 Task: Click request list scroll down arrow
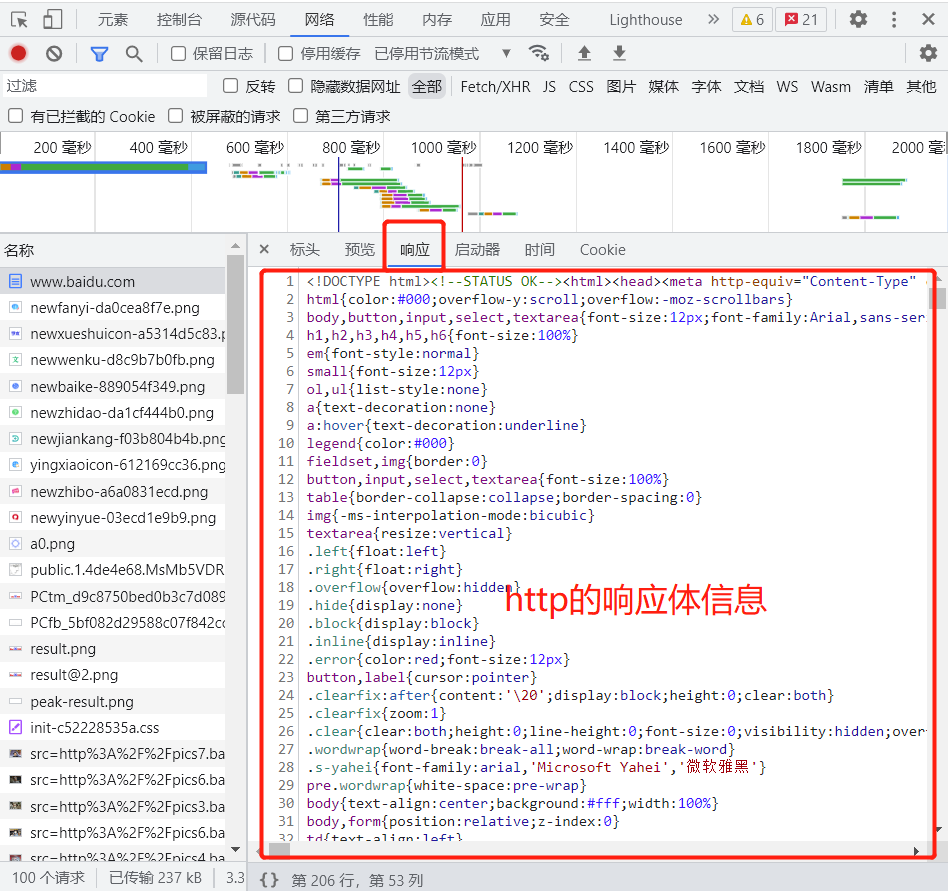(x=235, y=849)
